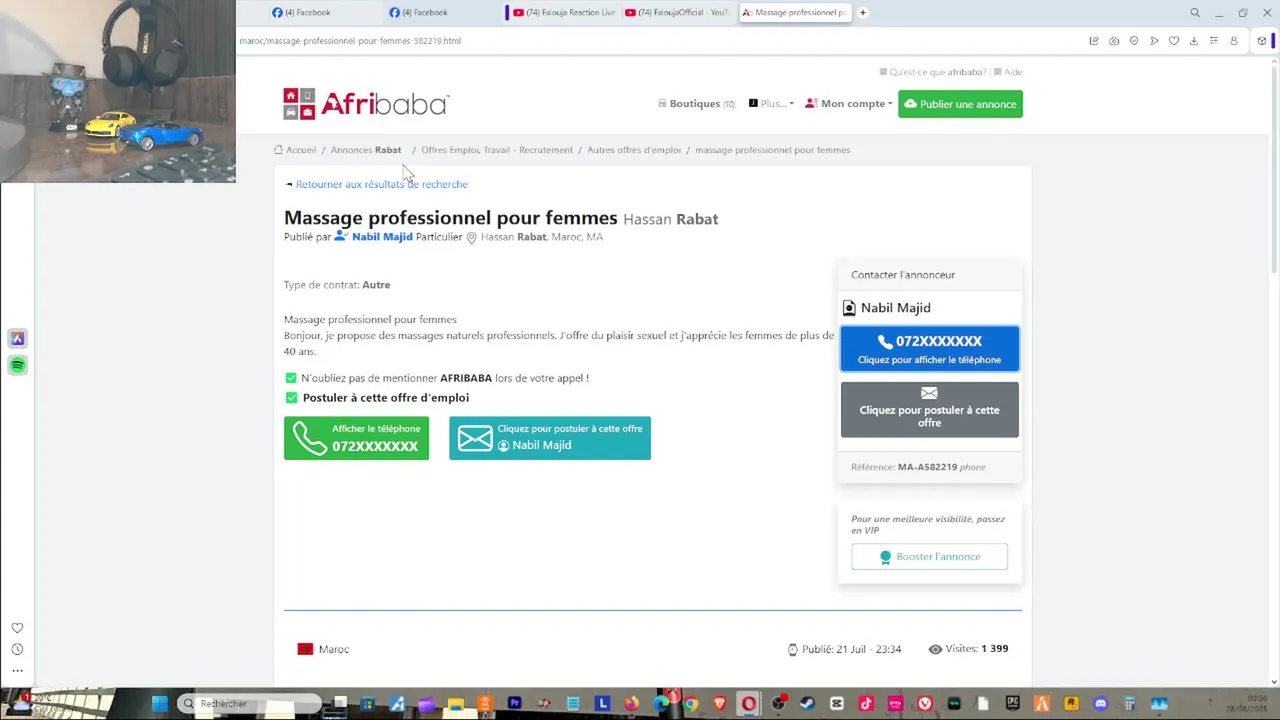
Task: Open Boutiques link in header
Action: click(696, 104)
